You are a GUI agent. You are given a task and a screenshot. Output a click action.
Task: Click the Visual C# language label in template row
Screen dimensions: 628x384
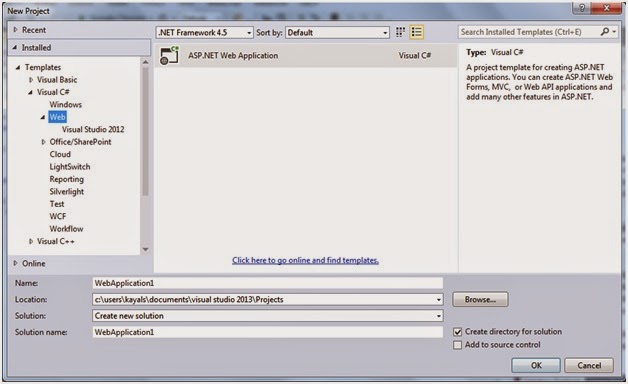(x=415, y=55)
